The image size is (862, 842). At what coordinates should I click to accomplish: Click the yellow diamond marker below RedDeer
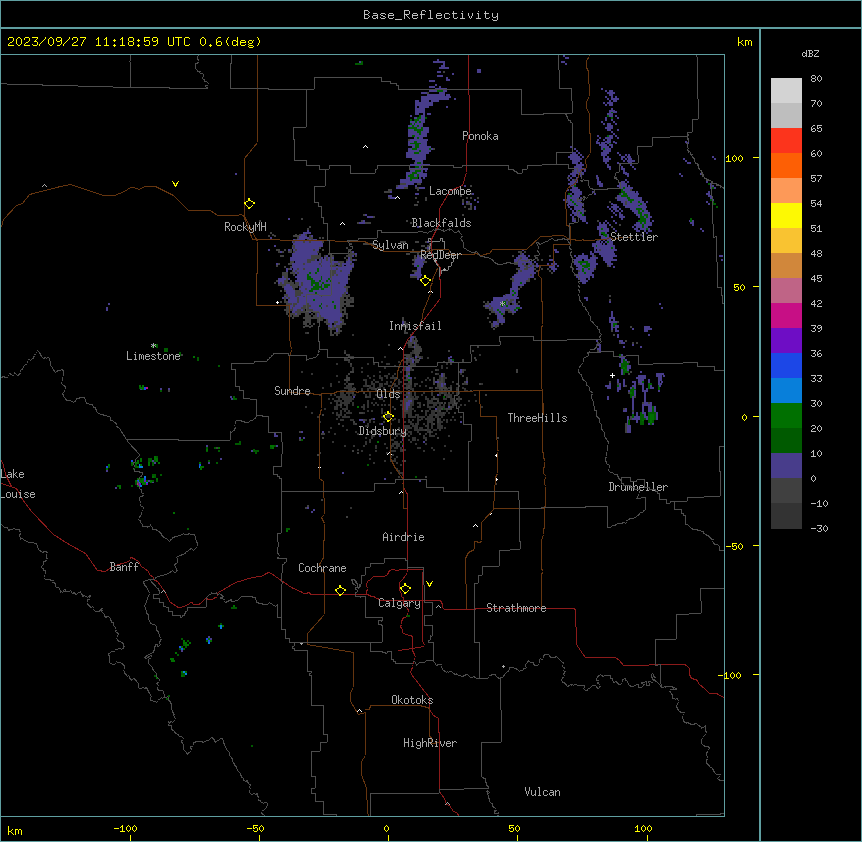click(x=426, y=281)
